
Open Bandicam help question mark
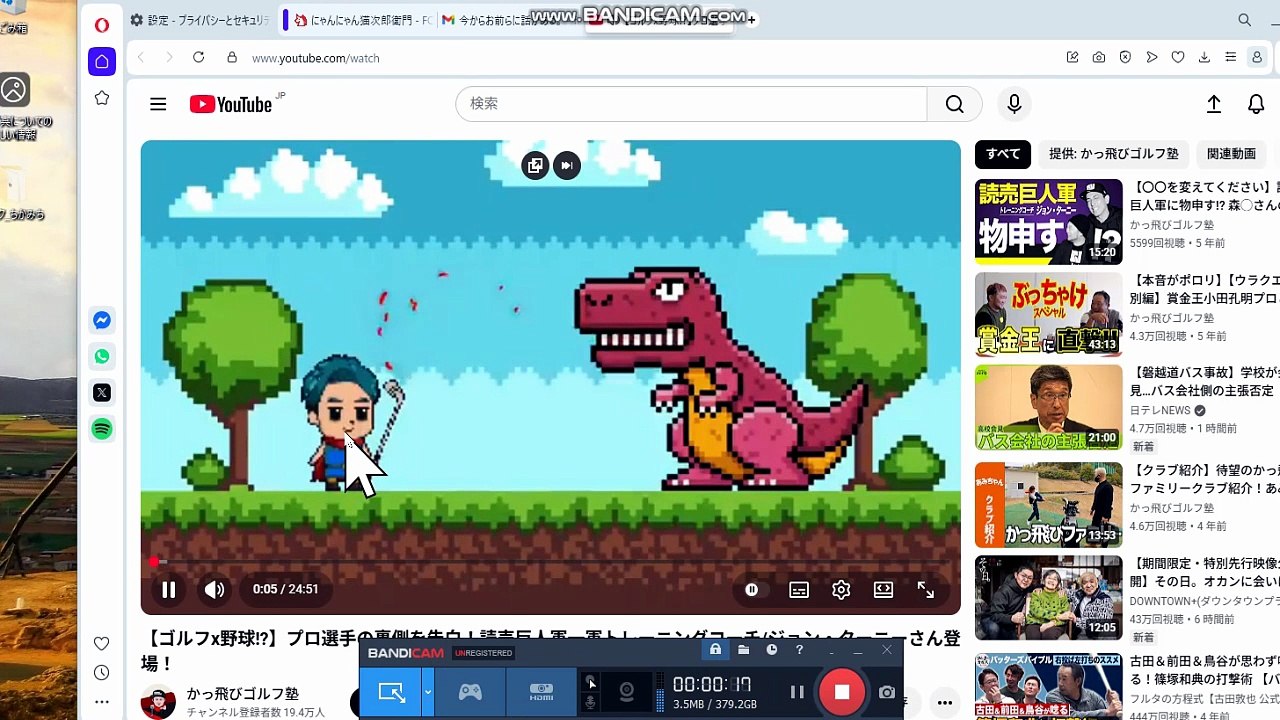pos(799,650)
